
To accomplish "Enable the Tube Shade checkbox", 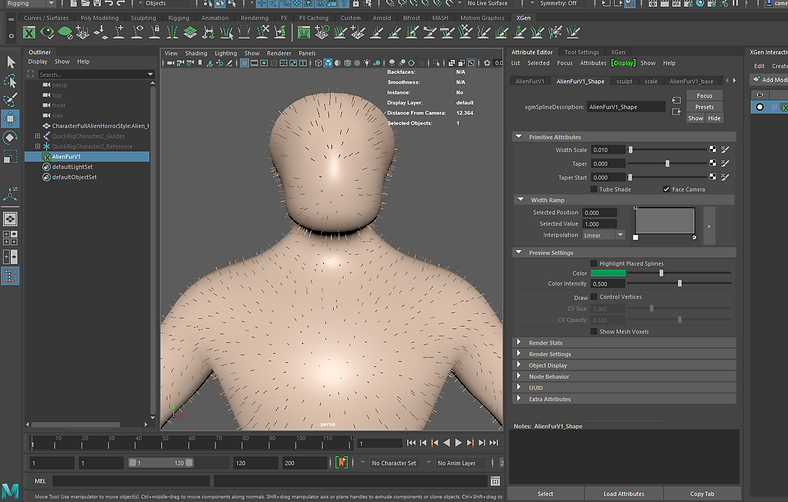I will point(594,189).
